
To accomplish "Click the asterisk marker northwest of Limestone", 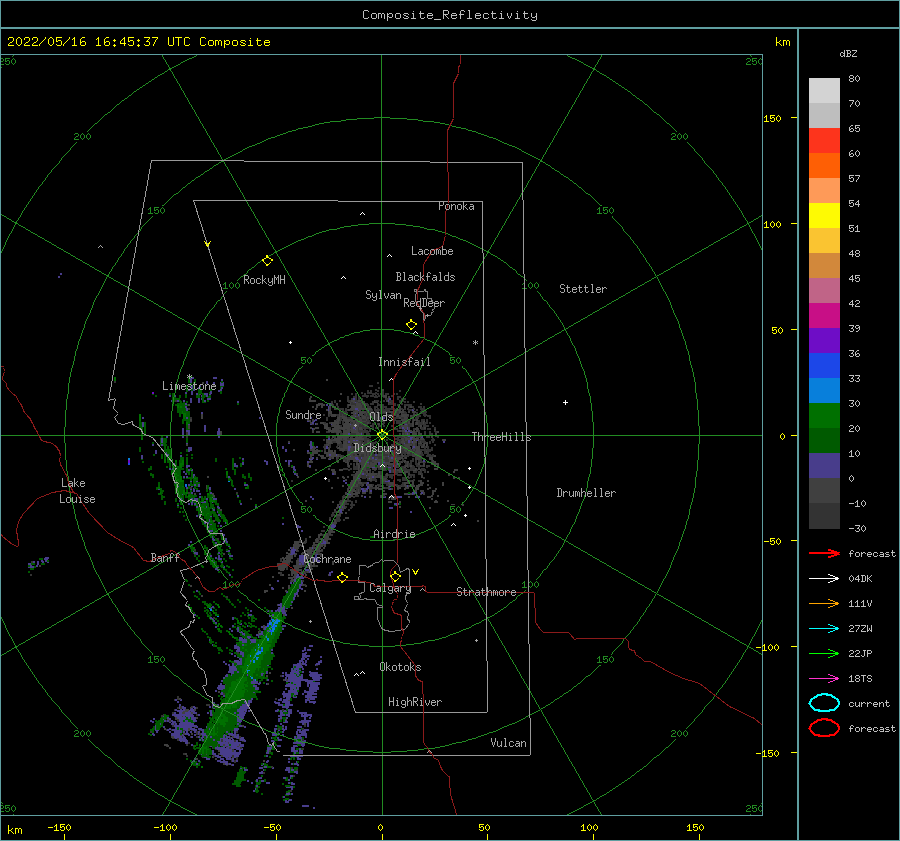I will pos(189,378).
